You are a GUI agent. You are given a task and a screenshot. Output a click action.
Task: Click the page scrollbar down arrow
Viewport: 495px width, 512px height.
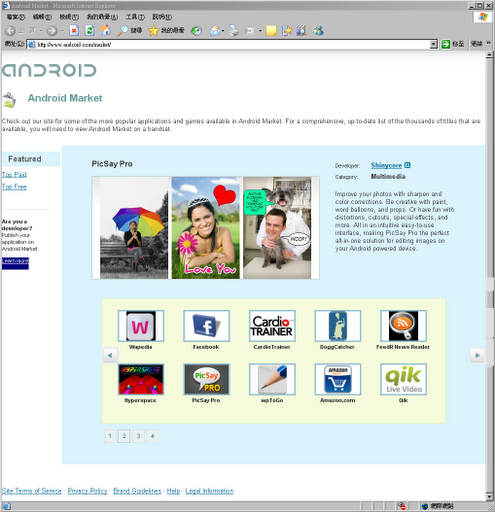point(489,497)
